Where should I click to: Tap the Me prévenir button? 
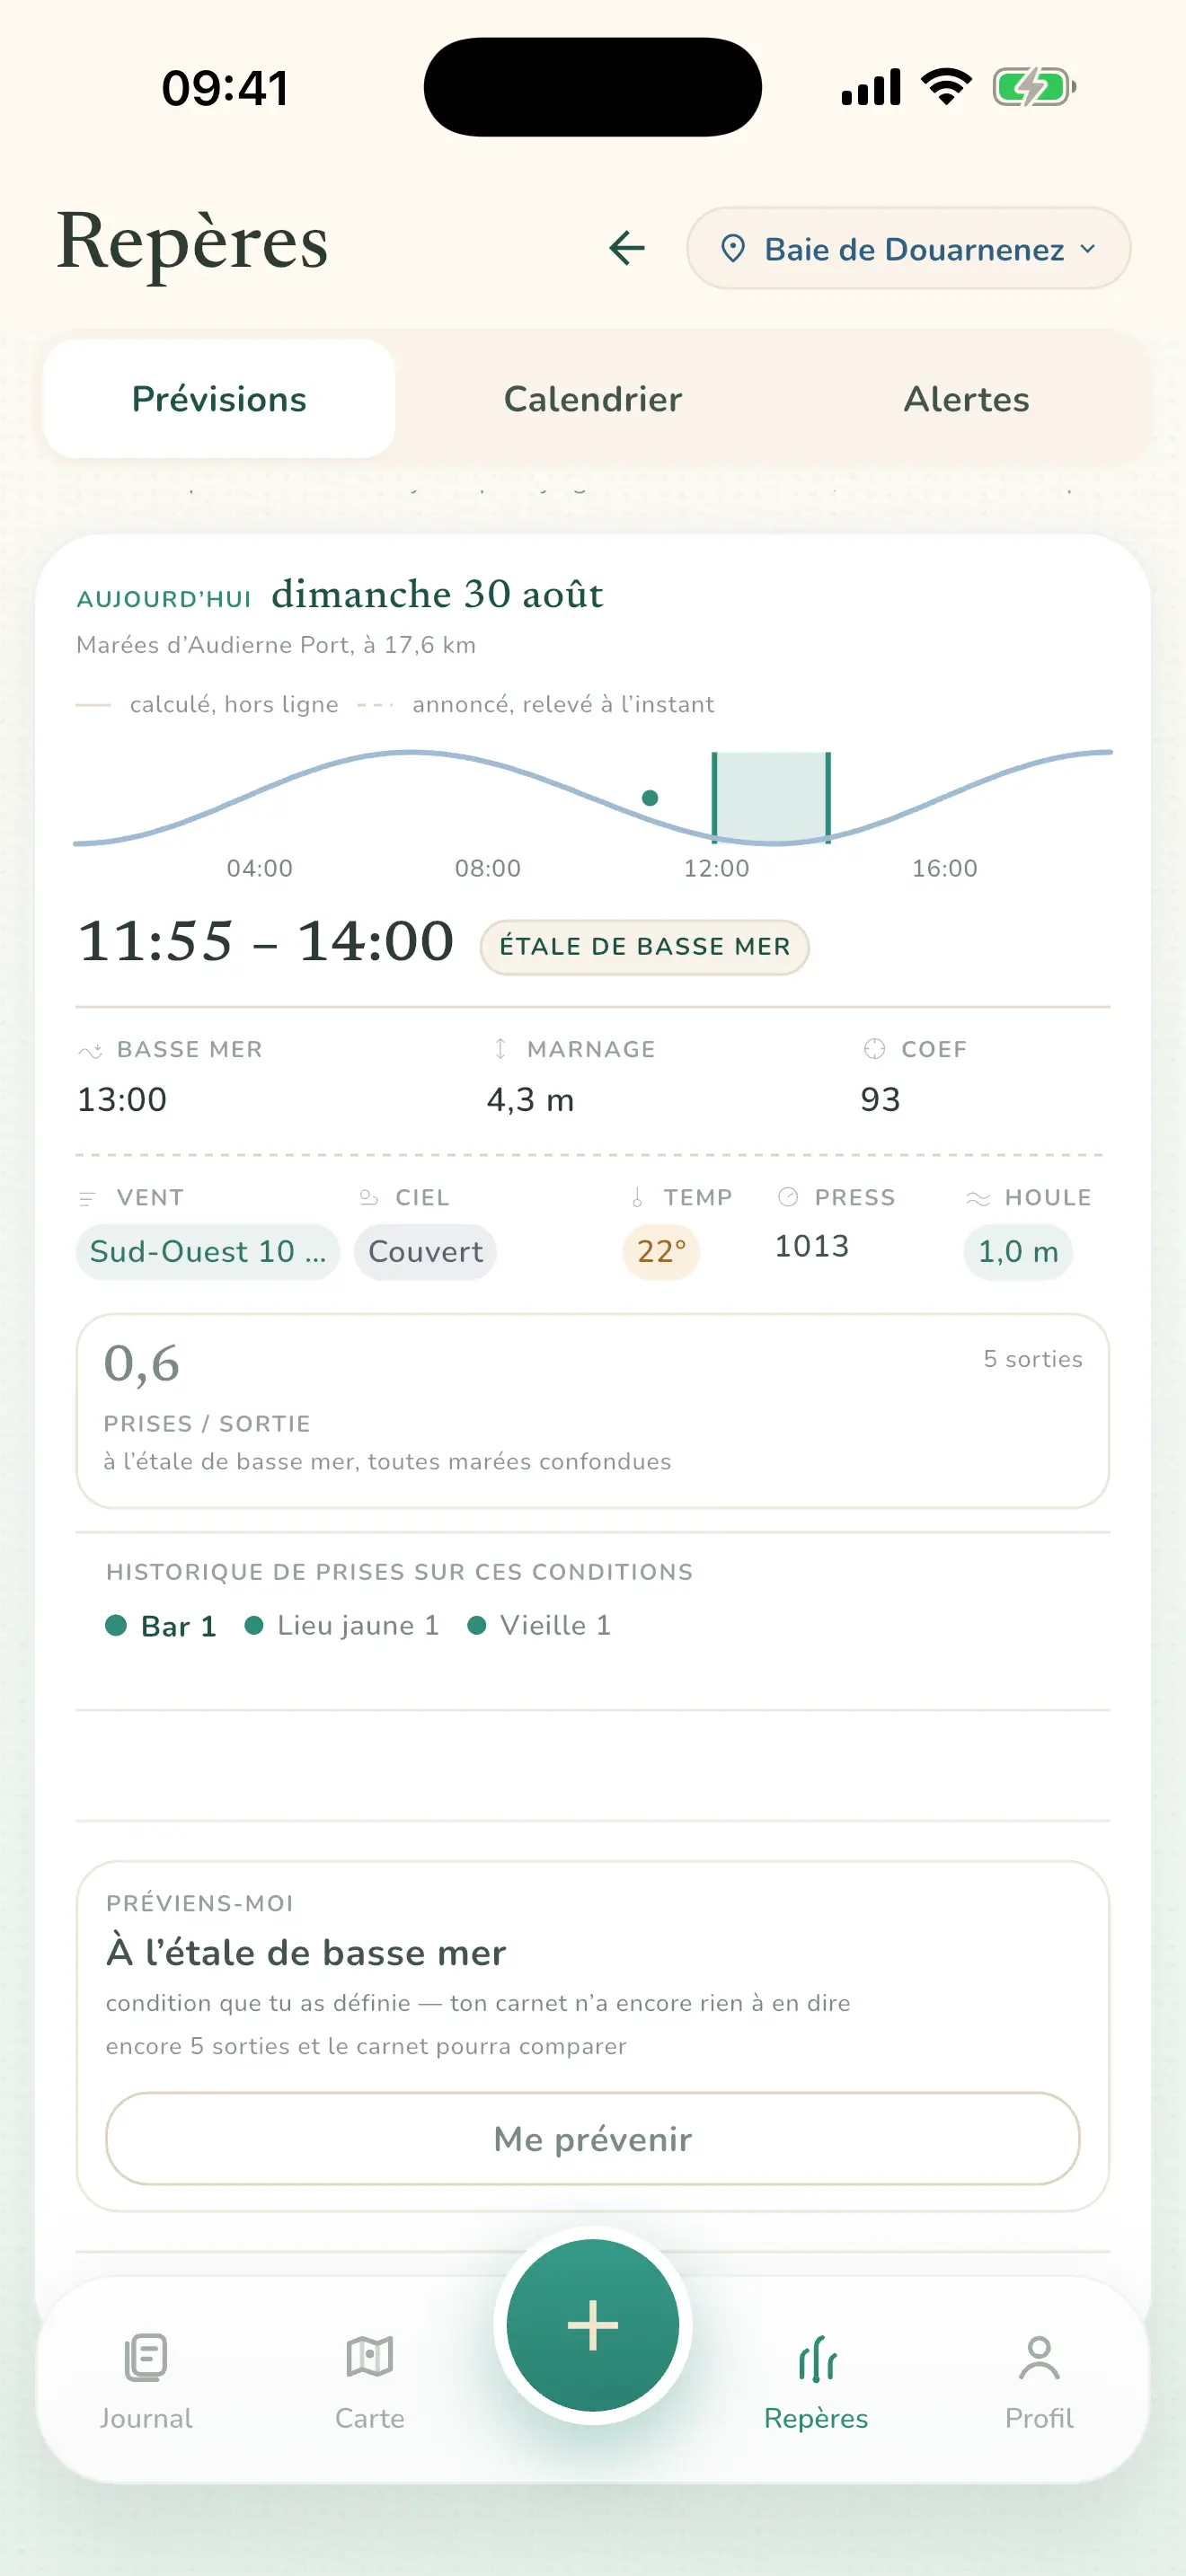click(x=593, y=2138)
